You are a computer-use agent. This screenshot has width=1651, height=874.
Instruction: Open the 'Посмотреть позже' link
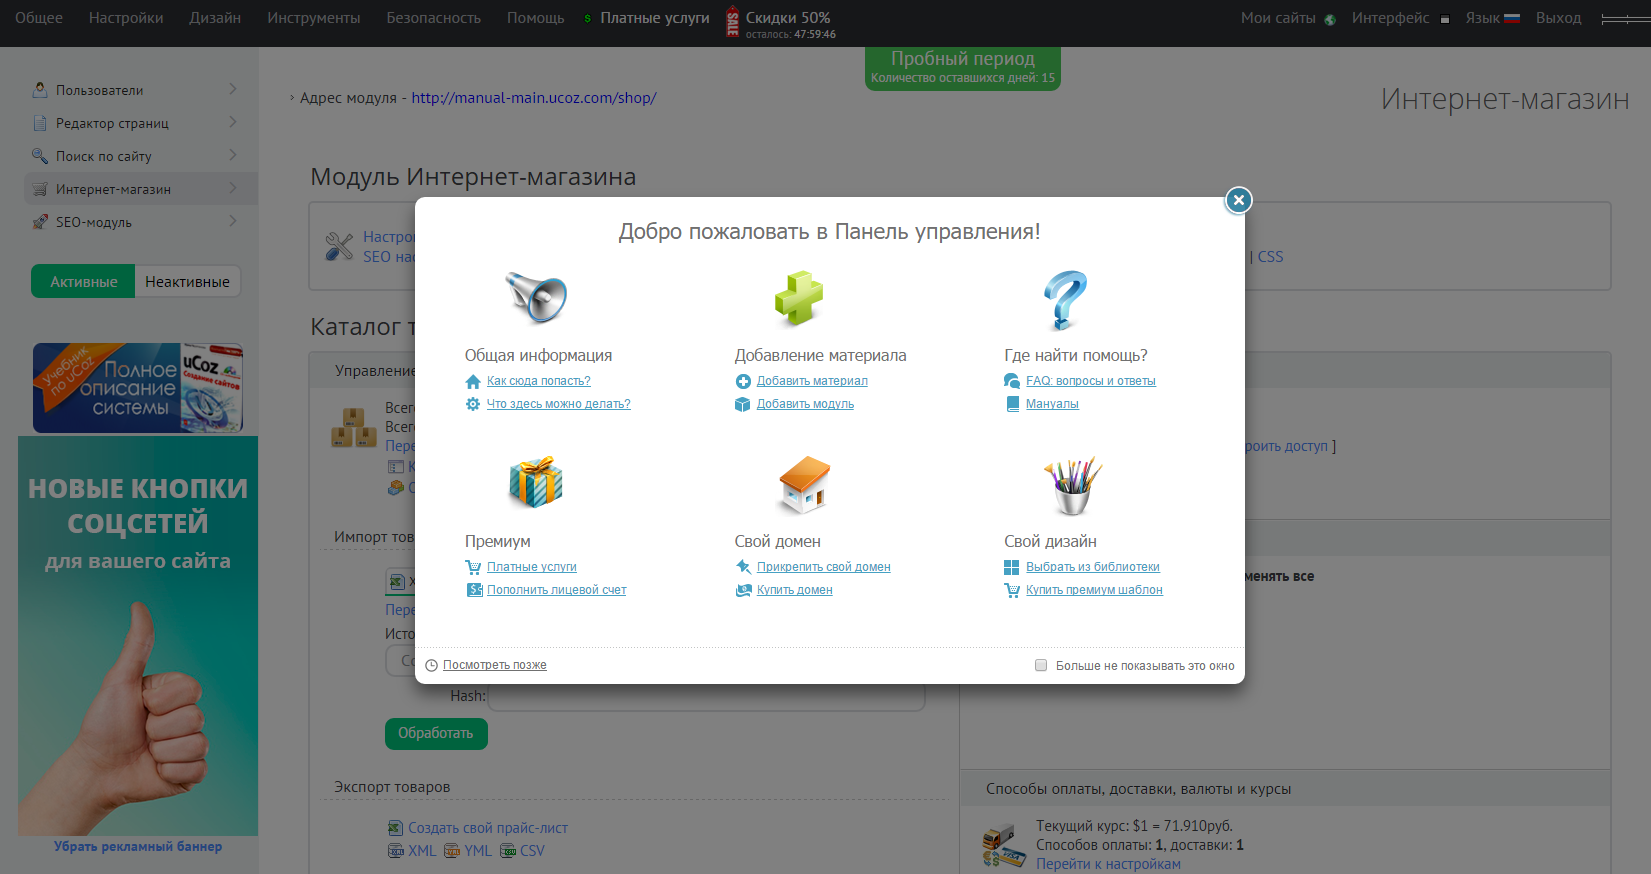click(x=494, y=665)
